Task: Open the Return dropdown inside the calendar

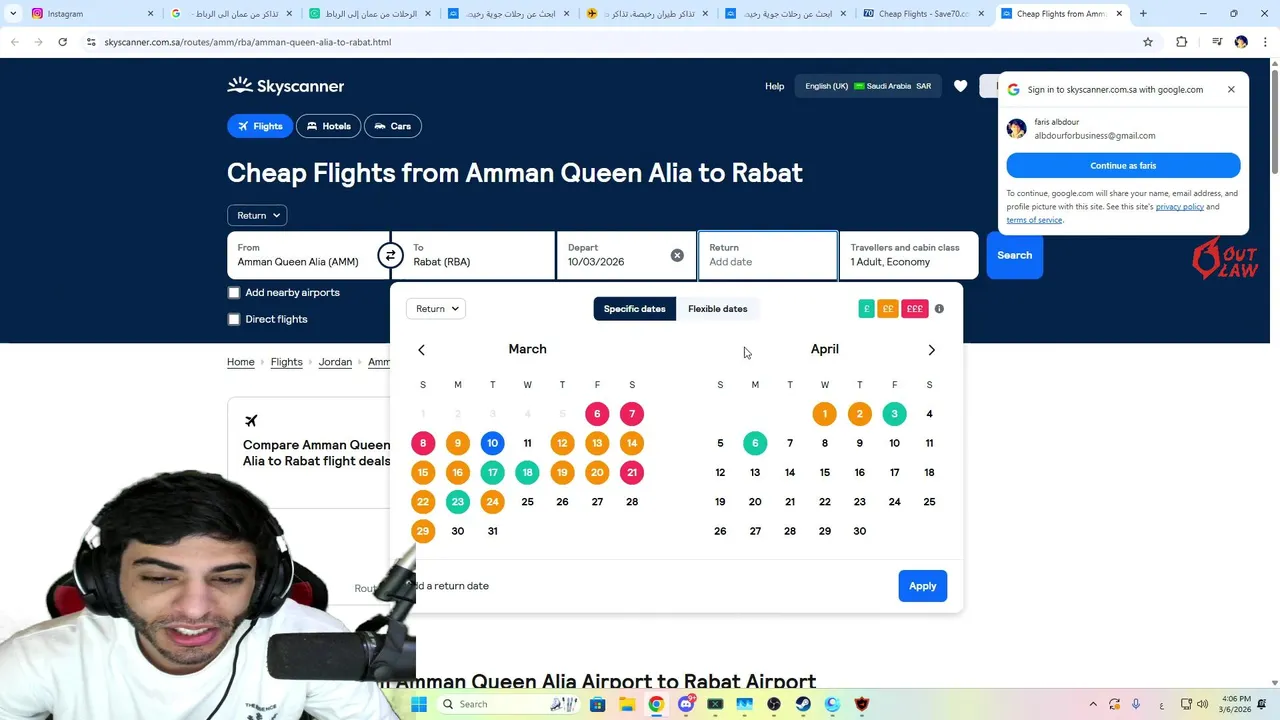Action: point(436,309)
